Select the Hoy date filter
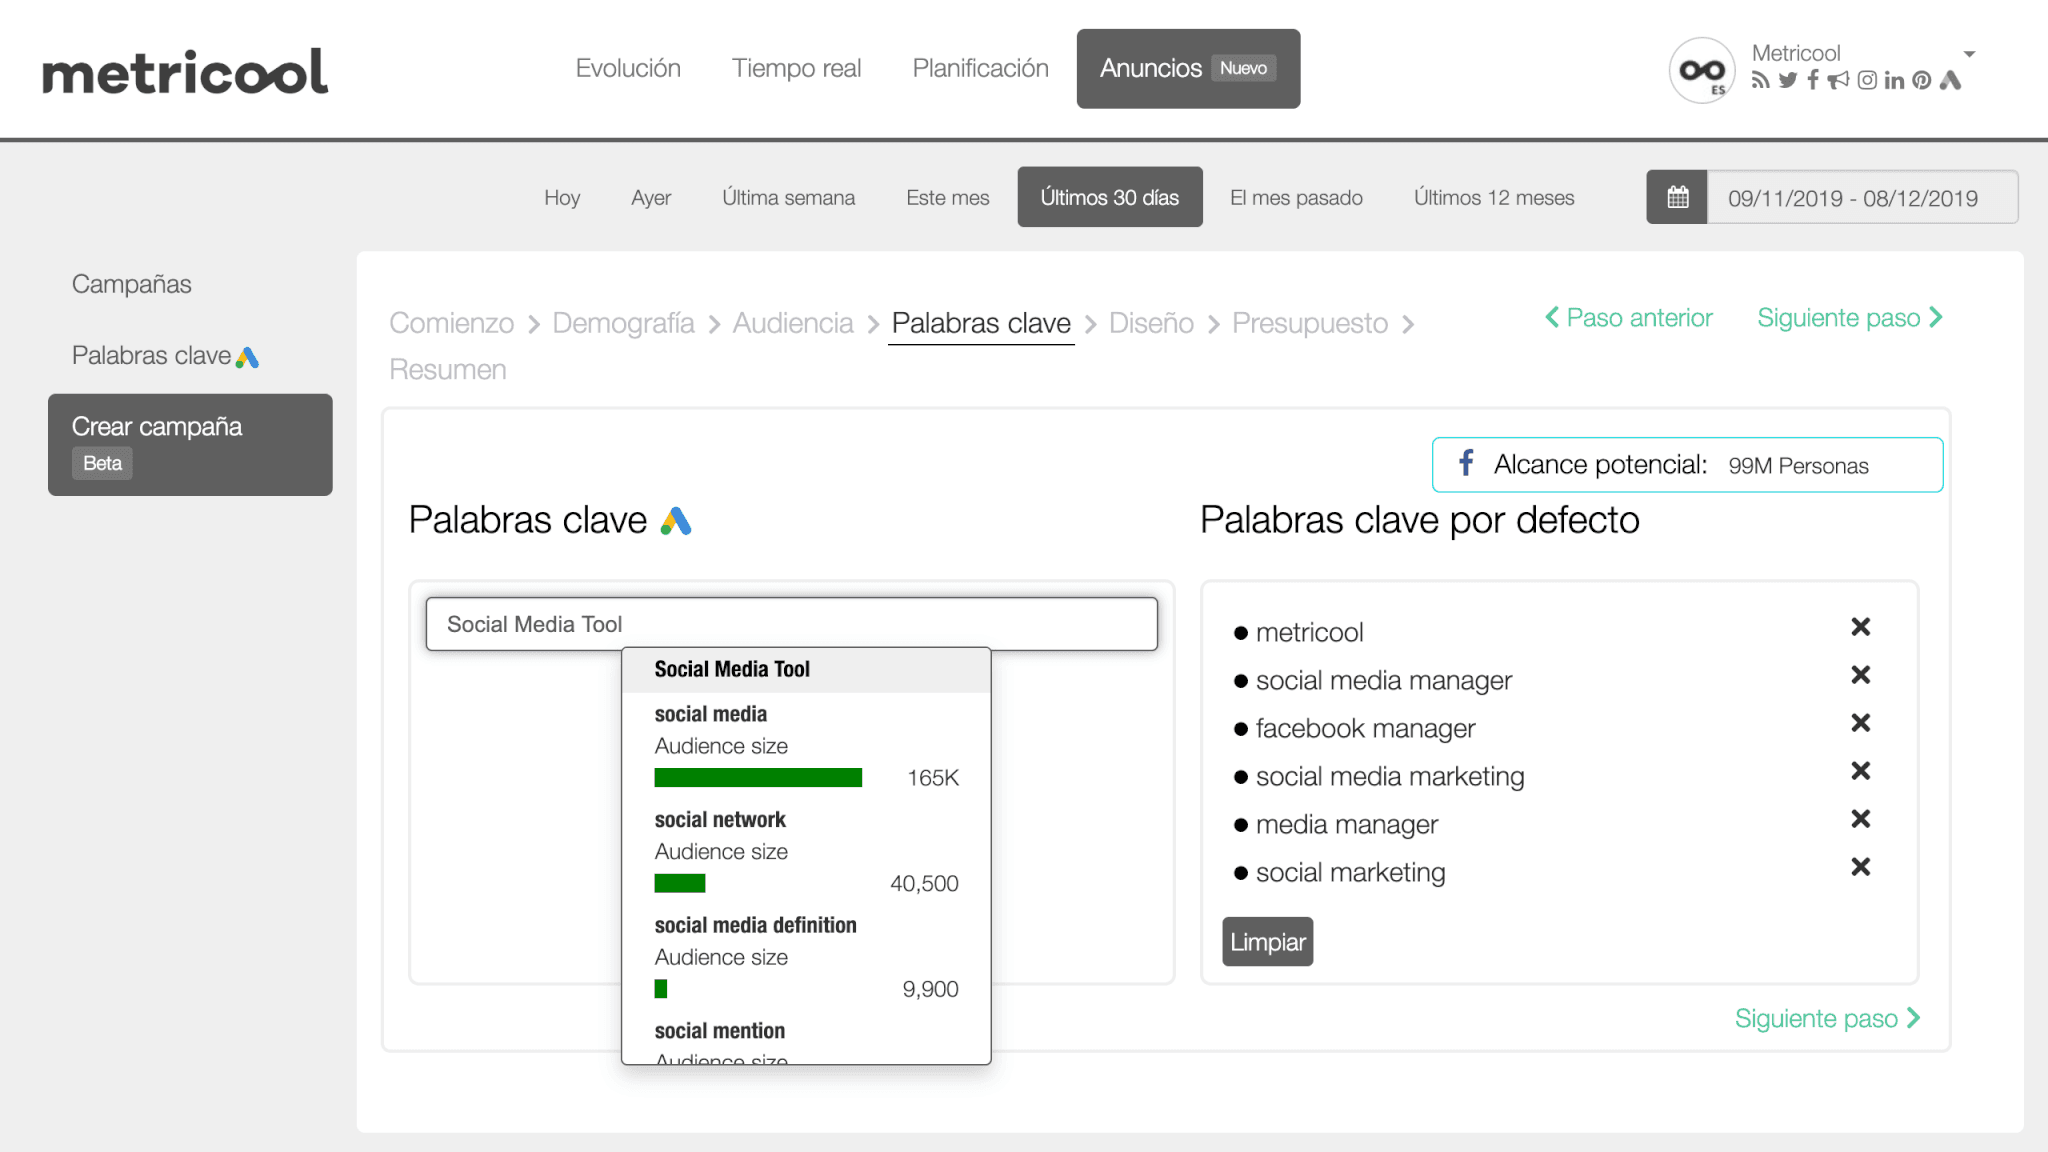This screenshot has height=1152, width=2048. click(x=562, y=197)
